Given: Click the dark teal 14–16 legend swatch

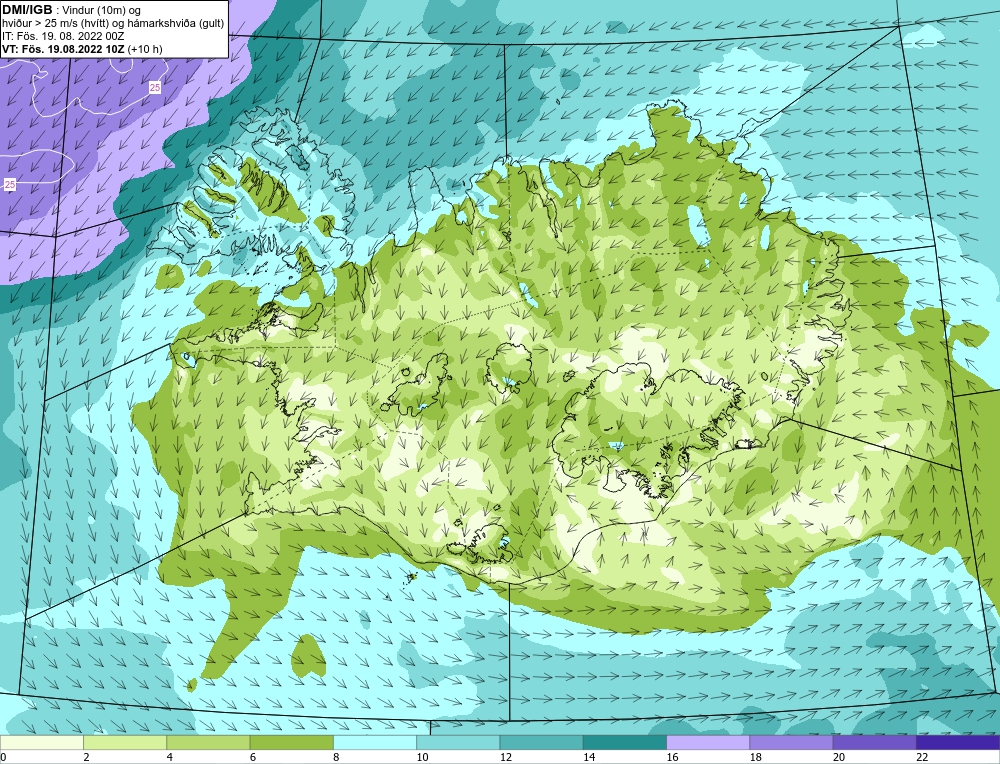Looking at the screenshot, I should (x=625, y=742).
